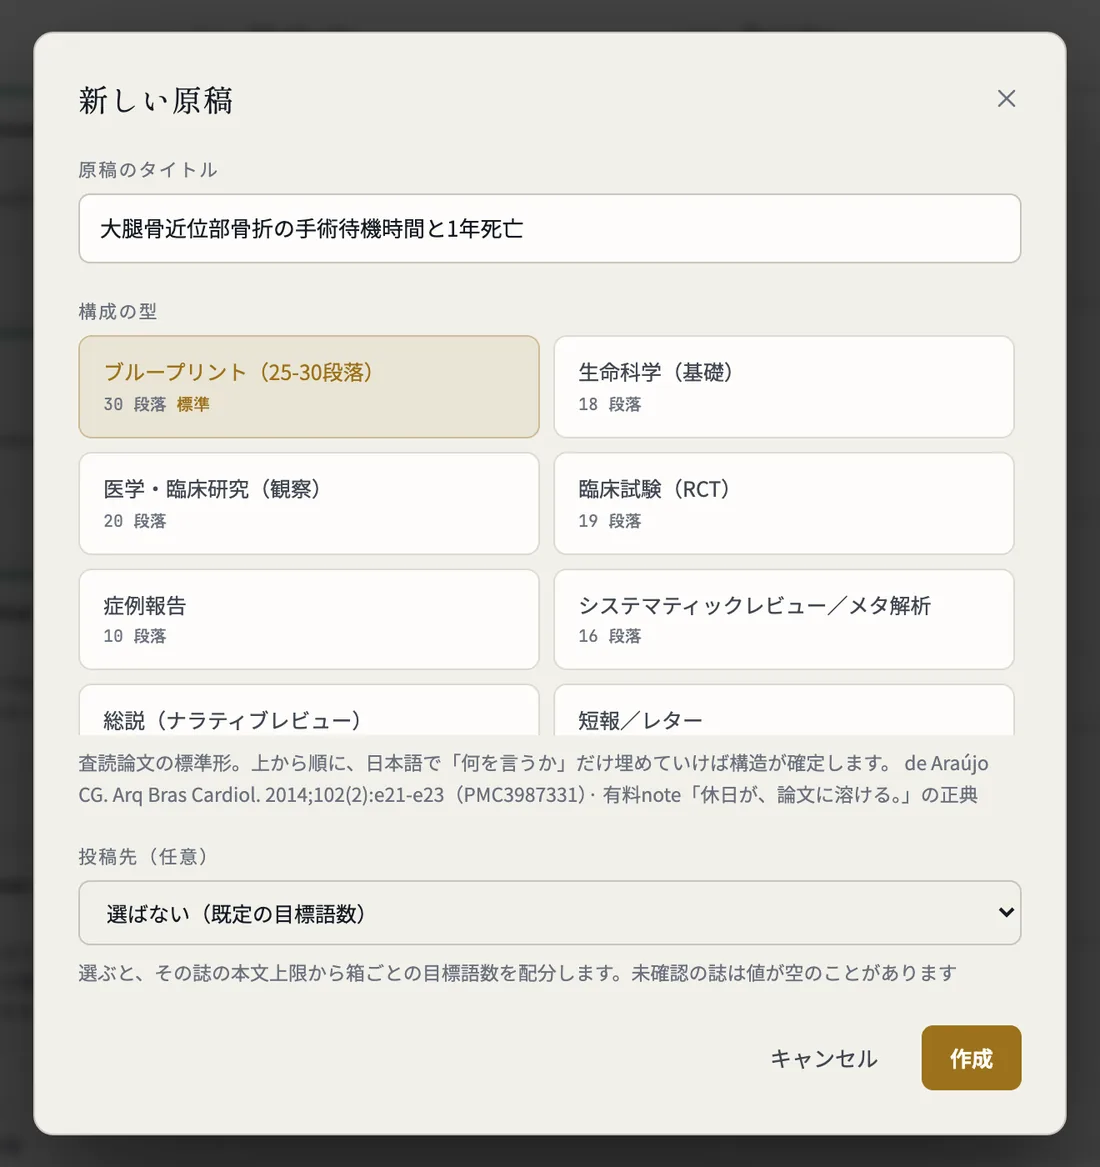This screenshot has width=1100, height=1167.
Task: Select システマティックレビュー／メタ解析 template
Action: tap(784, 619)
